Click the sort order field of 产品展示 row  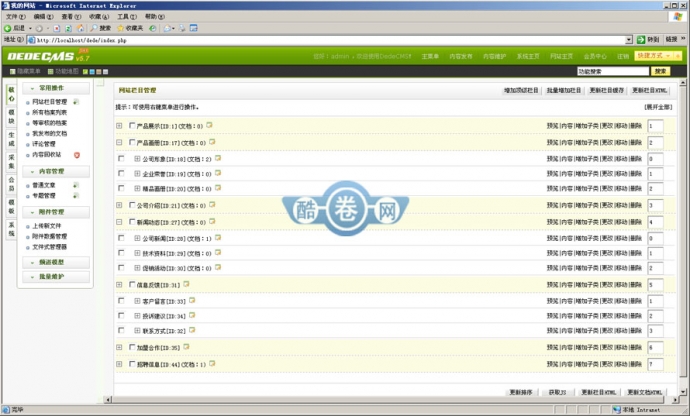(x=655, y=126)
